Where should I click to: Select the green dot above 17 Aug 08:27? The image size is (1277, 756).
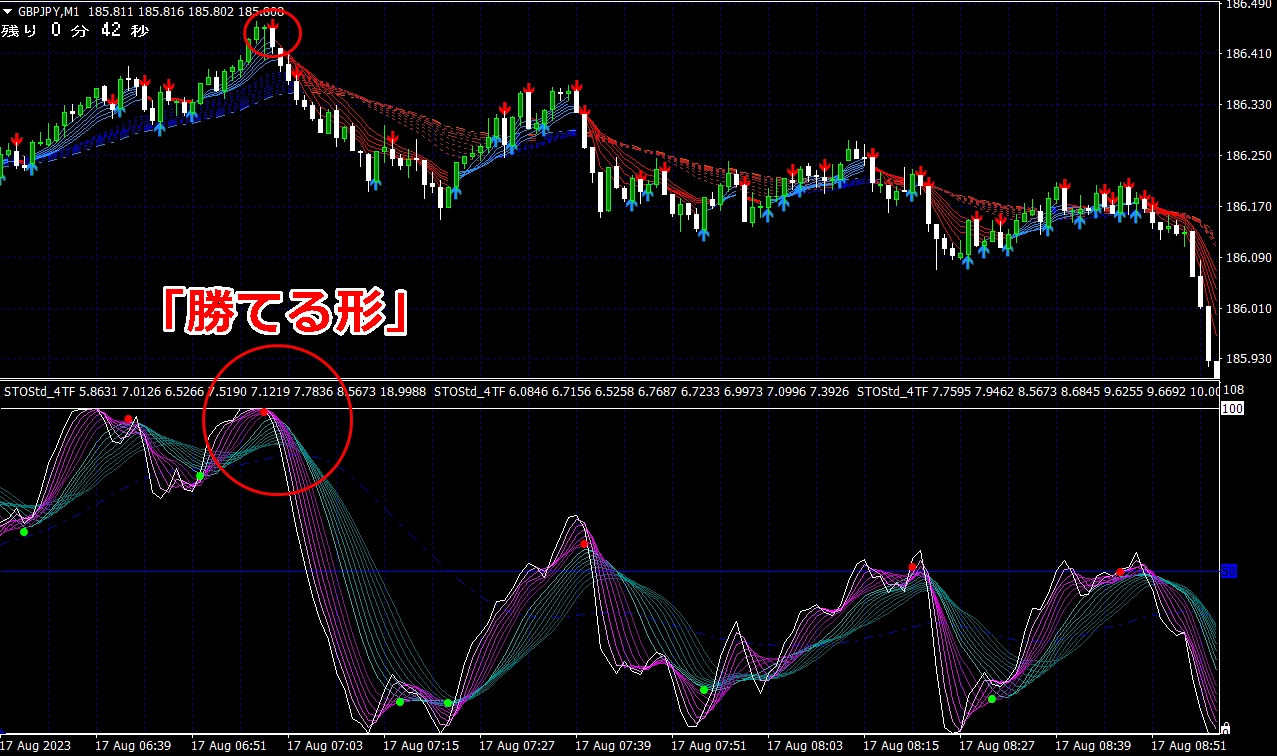[992, 699]
